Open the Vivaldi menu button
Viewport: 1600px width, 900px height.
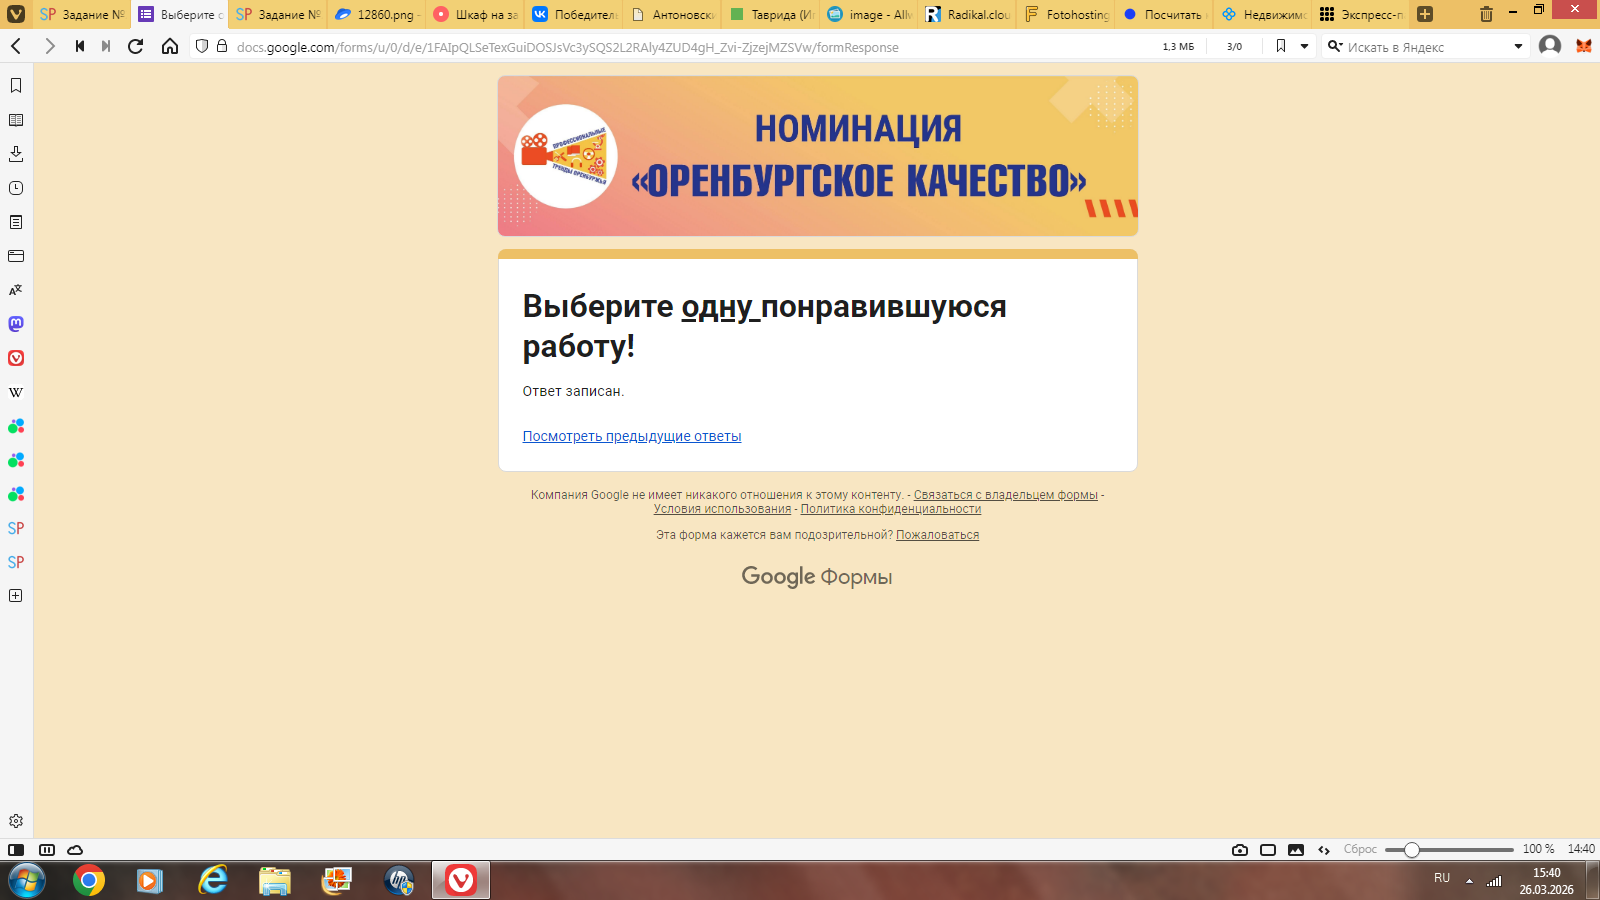[16, 14]
